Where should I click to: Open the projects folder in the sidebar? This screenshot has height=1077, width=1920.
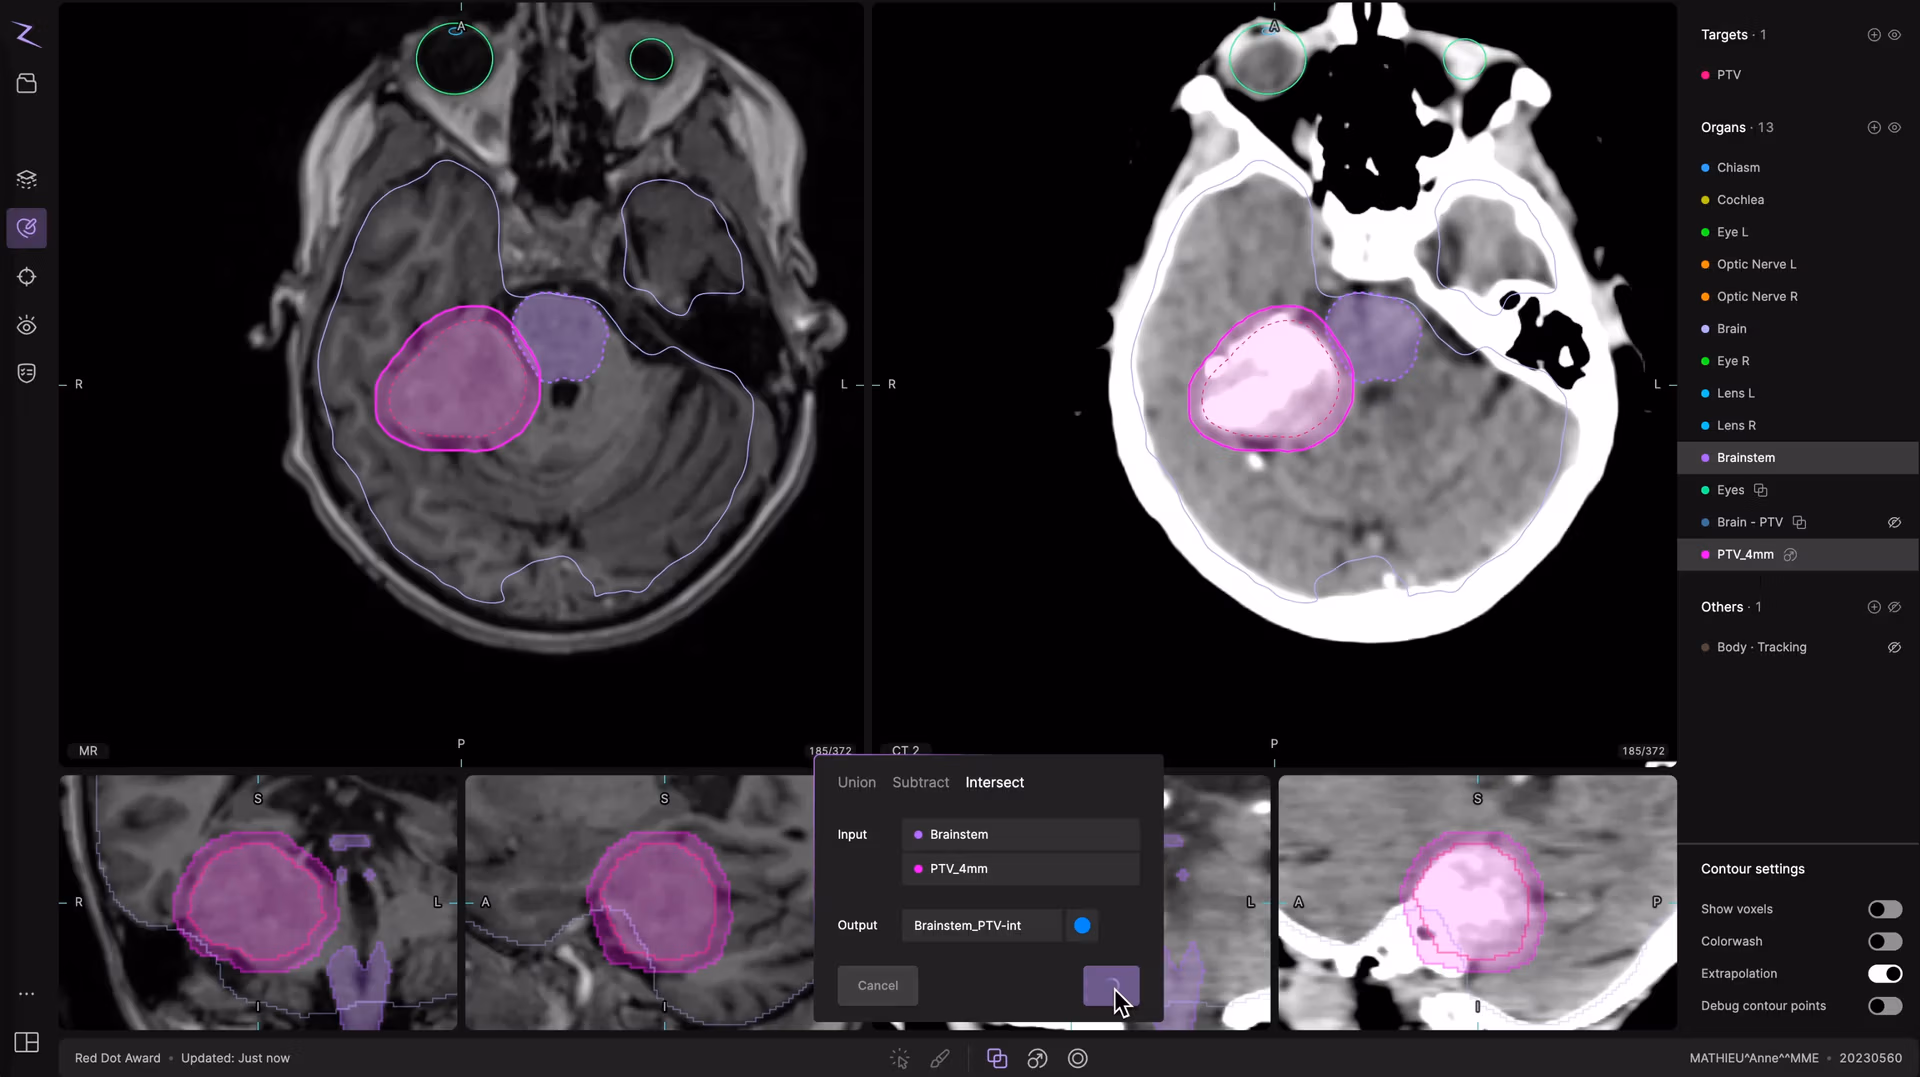(27, 83)
